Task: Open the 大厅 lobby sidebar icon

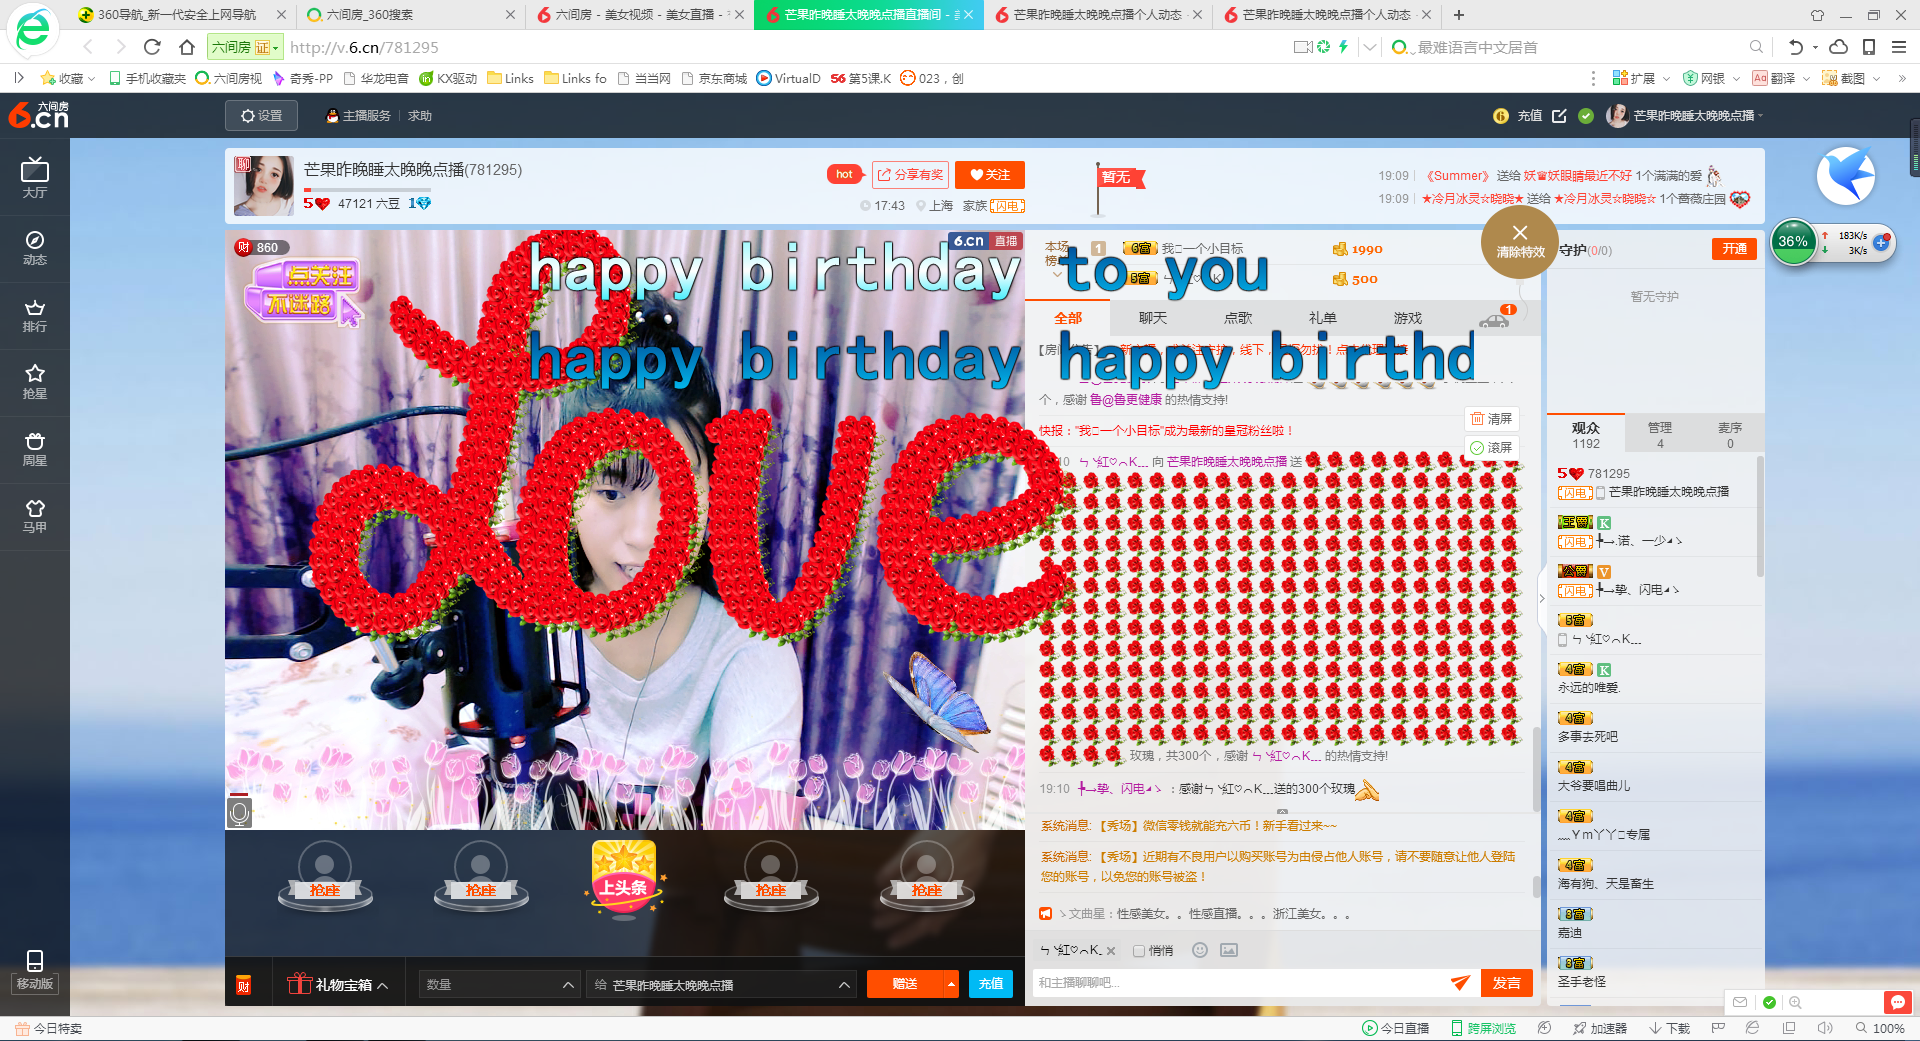Action: 35,178
